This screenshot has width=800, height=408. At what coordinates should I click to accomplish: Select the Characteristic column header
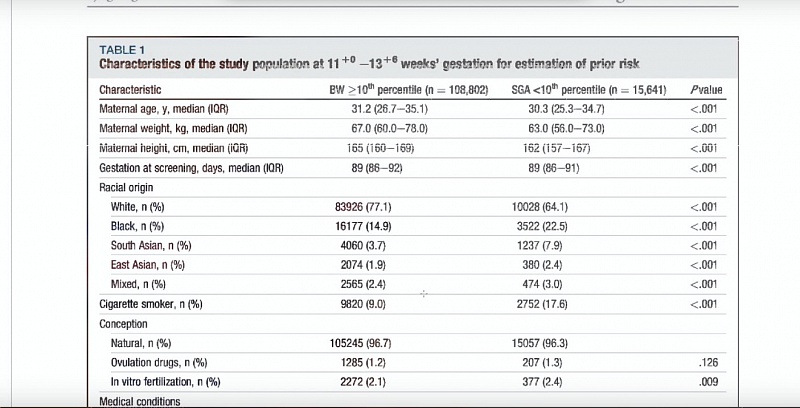130,90
